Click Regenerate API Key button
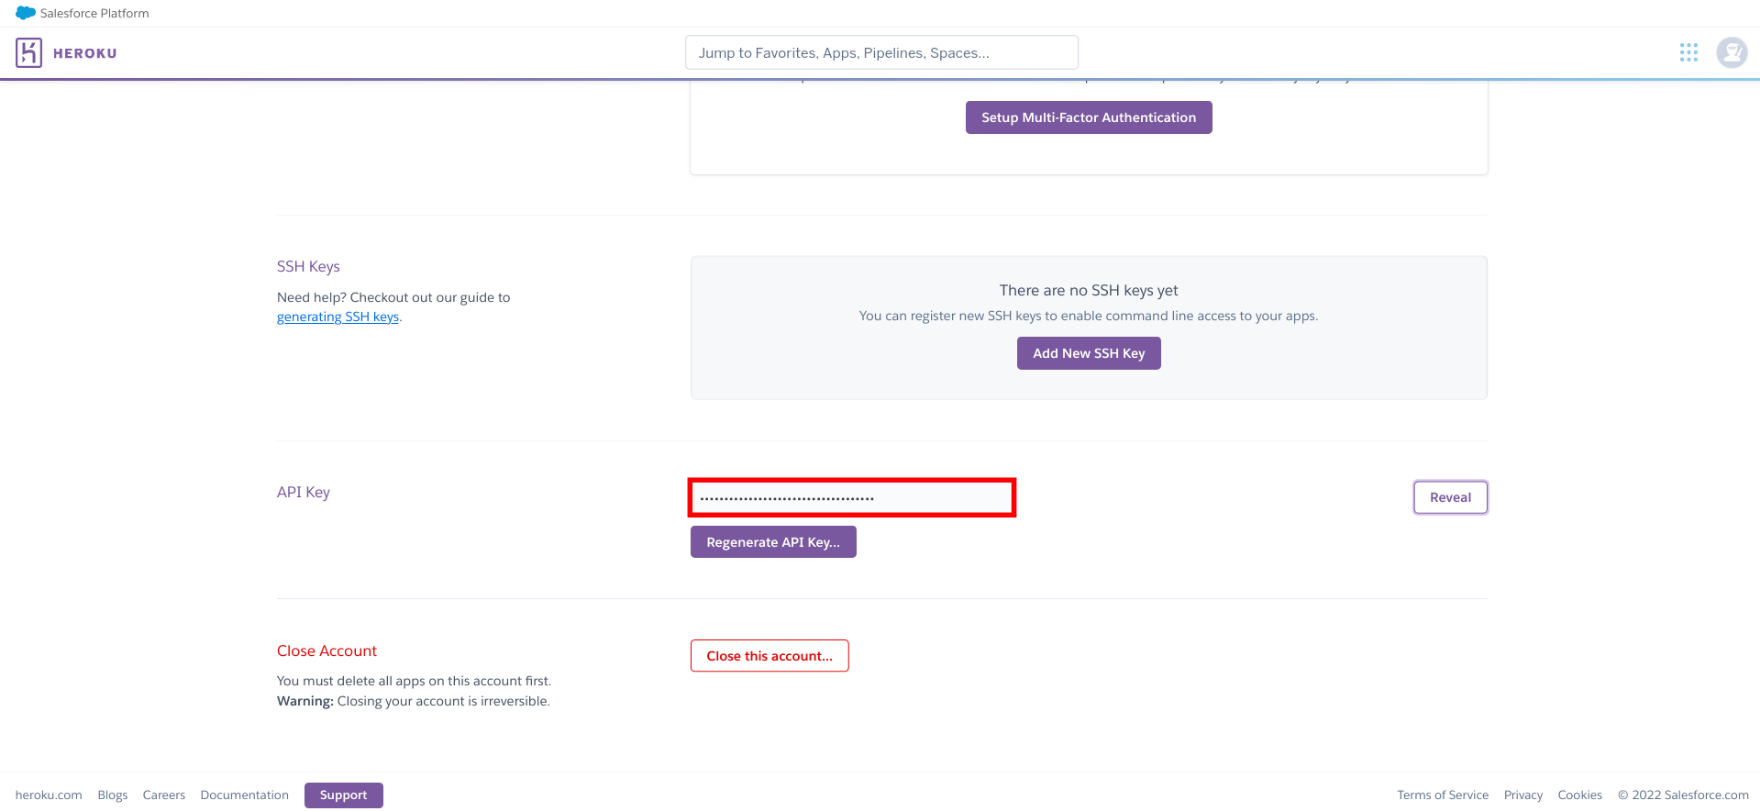 click(x=773, y=542)
